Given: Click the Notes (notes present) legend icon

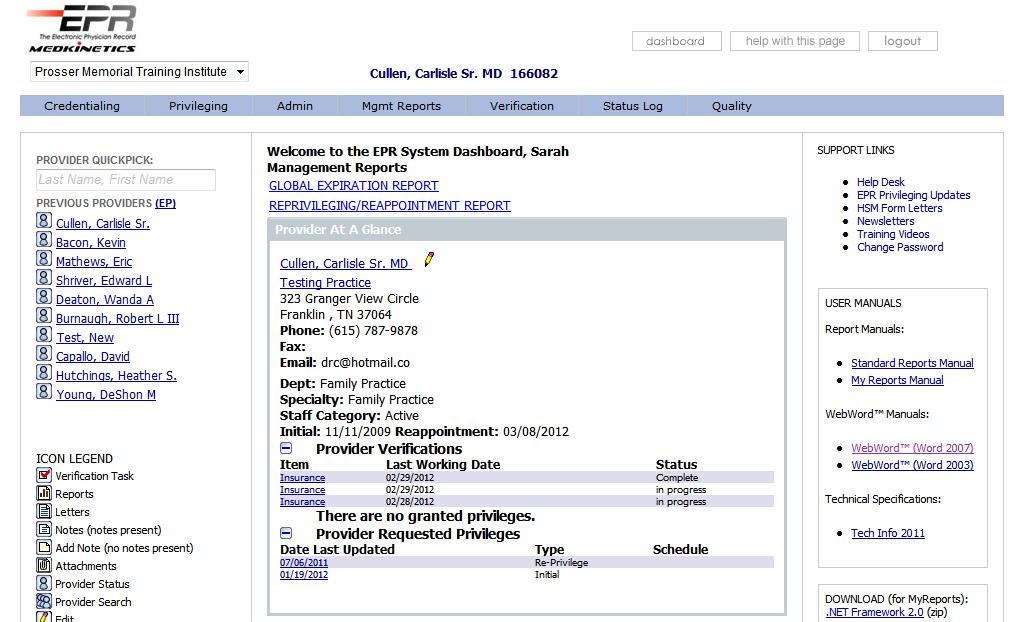Looking at the screenshot, I should click(43, 529).
